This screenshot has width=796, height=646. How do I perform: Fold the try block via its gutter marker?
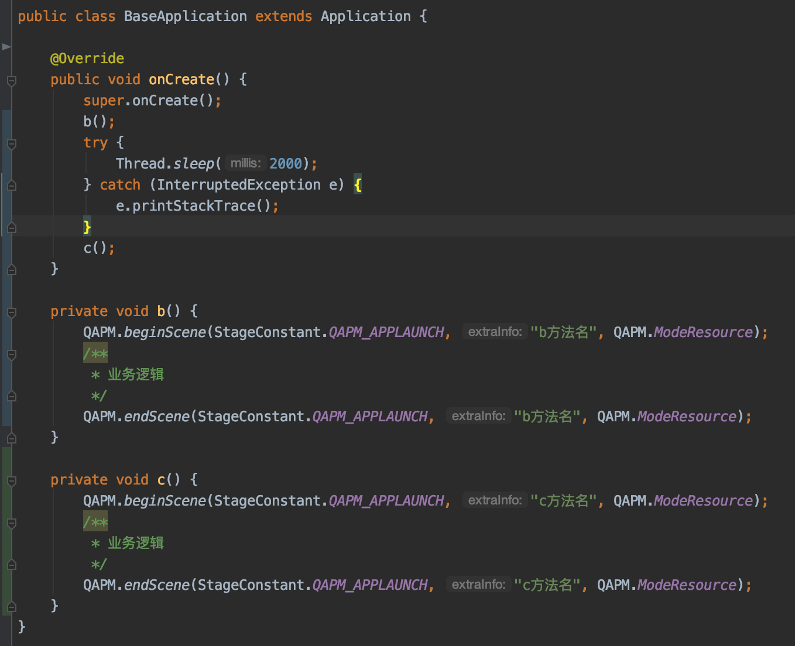11,144
